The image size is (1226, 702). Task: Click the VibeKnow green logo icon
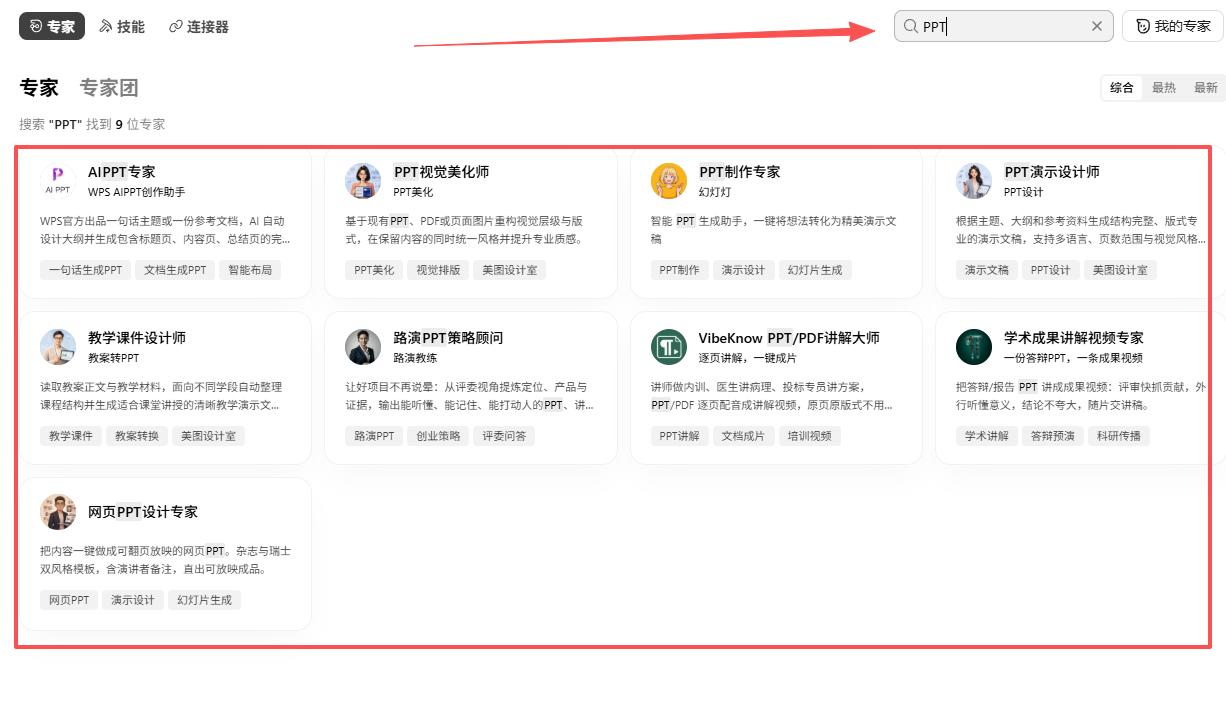[669, 347]
